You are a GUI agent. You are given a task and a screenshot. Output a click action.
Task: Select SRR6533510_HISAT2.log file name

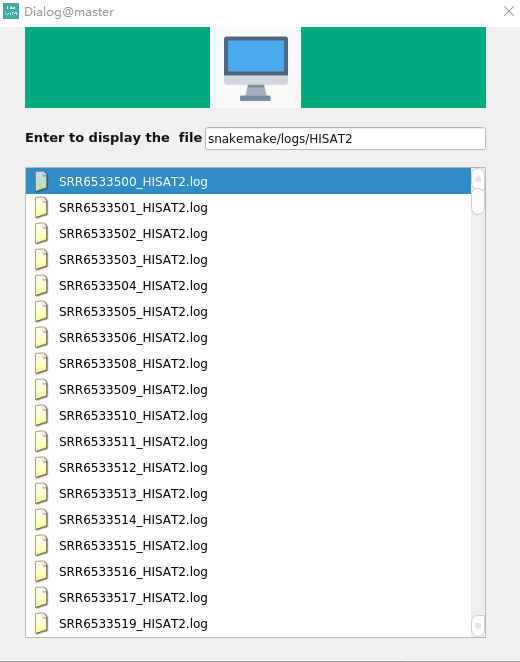click(133, 416)
